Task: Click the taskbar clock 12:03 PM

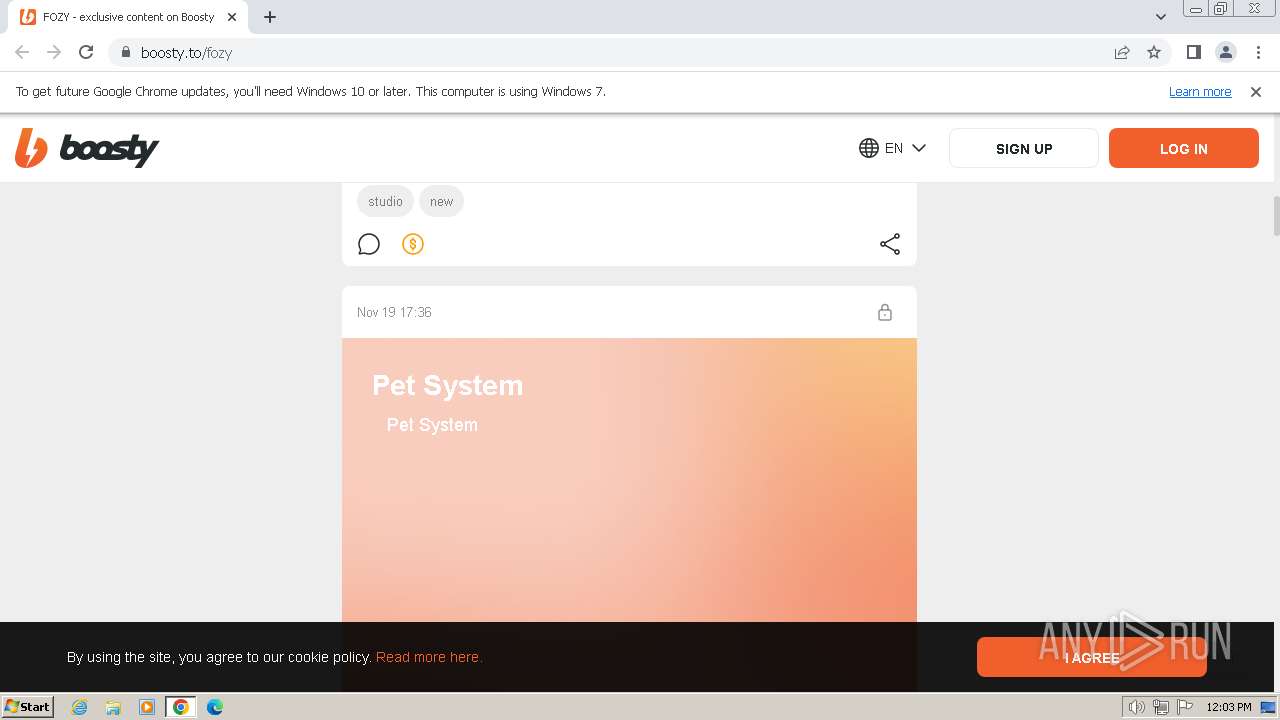Action: pyautogui.click(x=1229, y=707)
